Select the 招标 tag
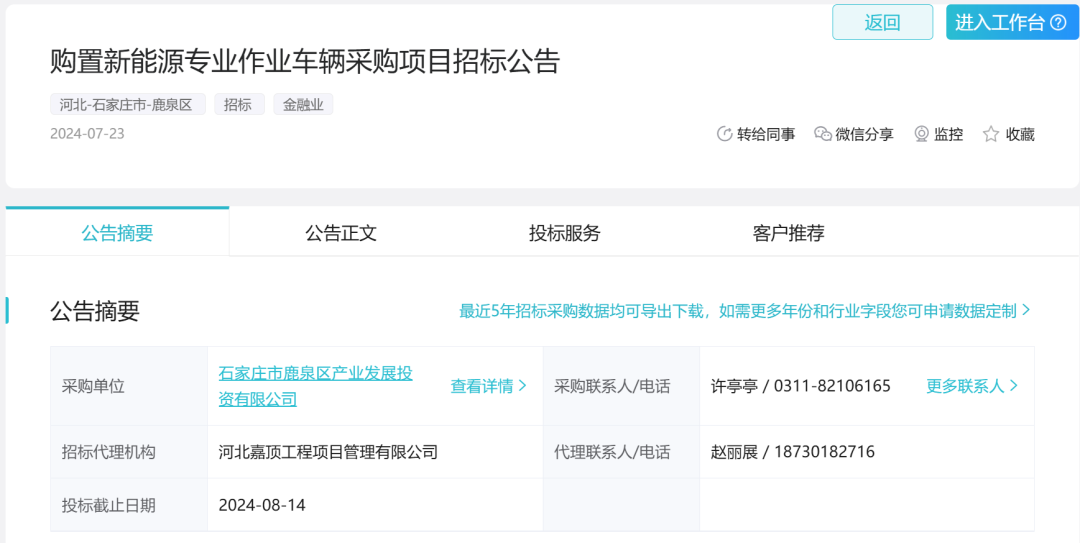The image size is (1080, 543). [239, 105]
